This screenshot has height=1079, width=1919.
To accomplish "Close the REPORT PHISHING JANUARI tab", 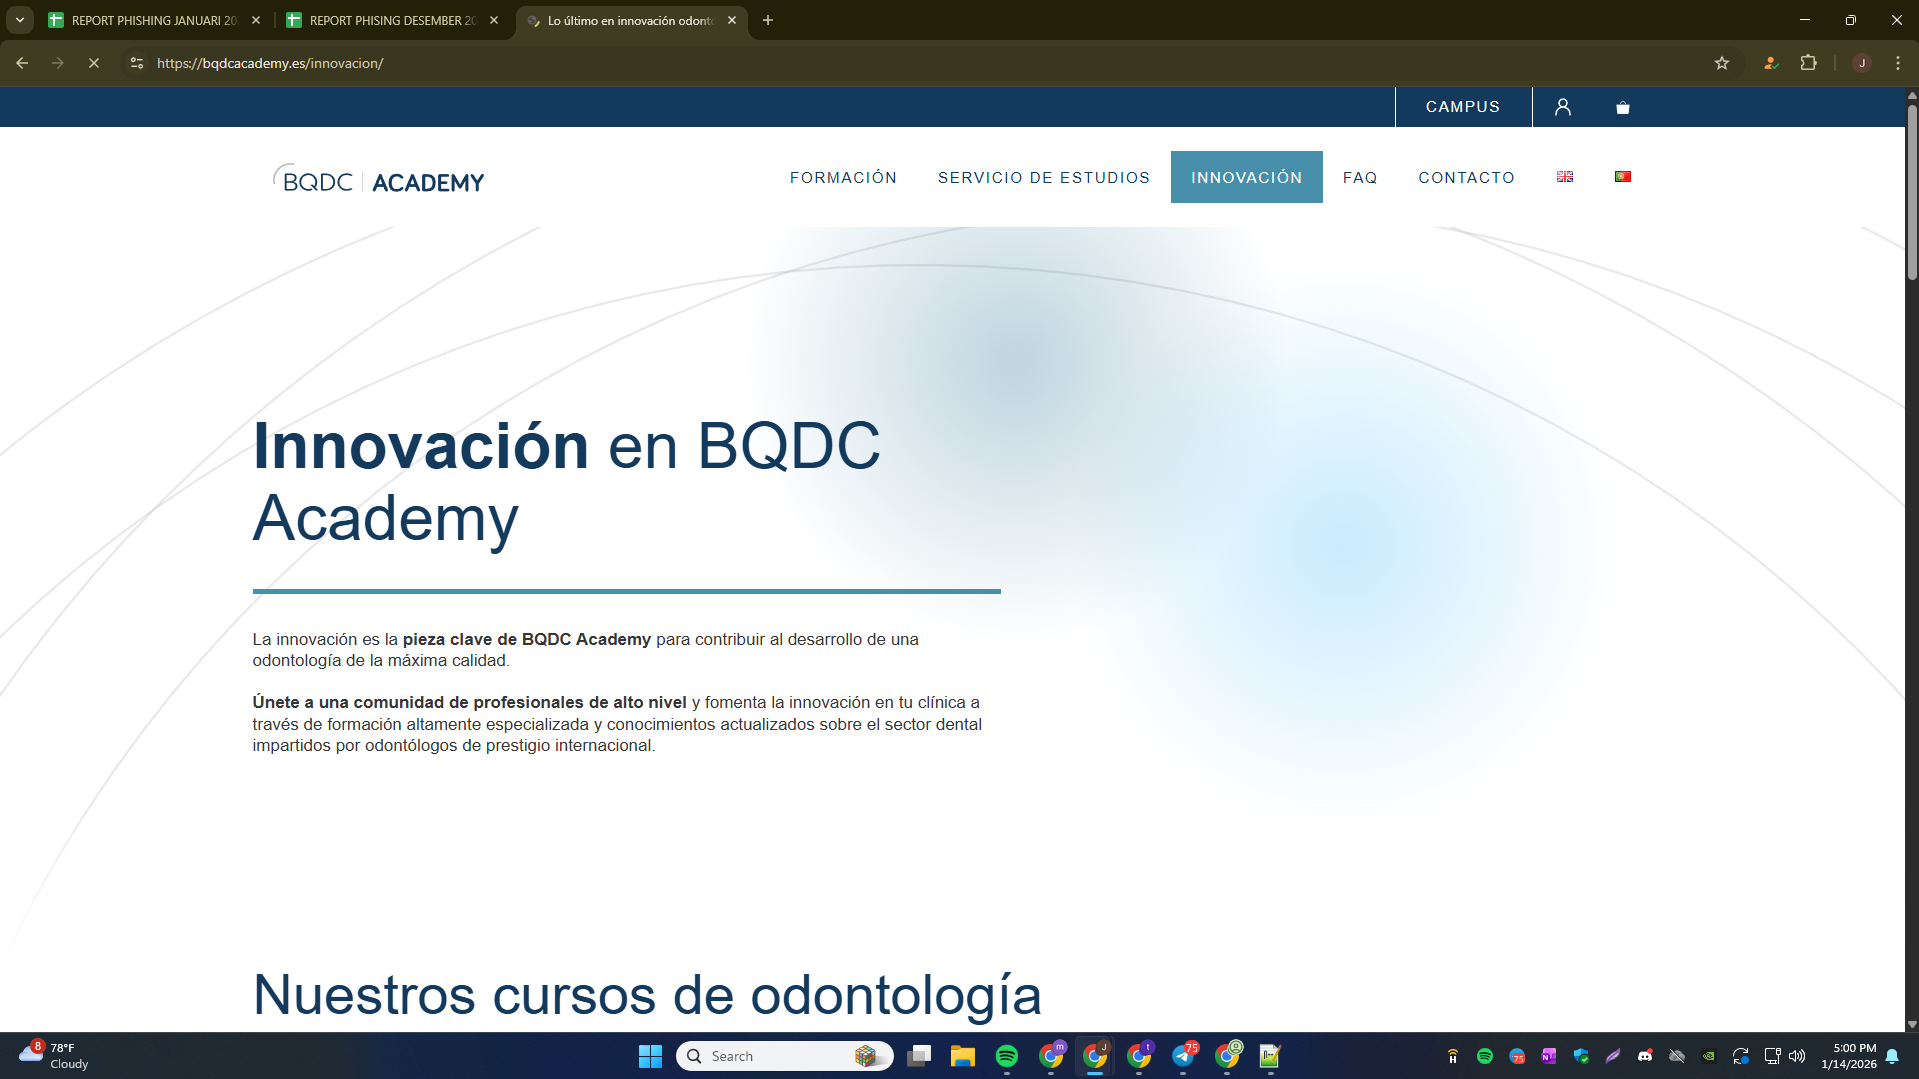I will coord(256,20).
